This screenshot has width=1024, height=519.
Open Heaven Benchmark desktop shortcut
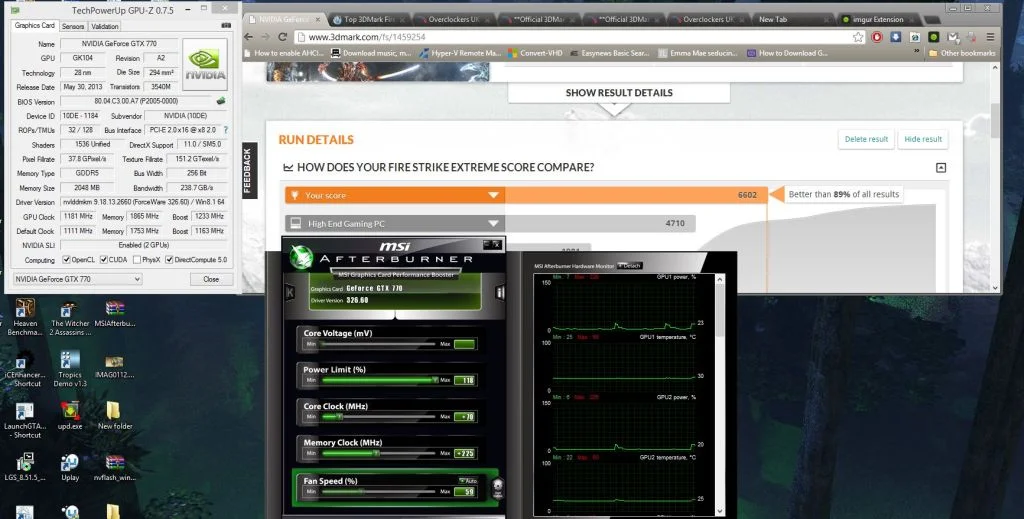coord(25,317)
